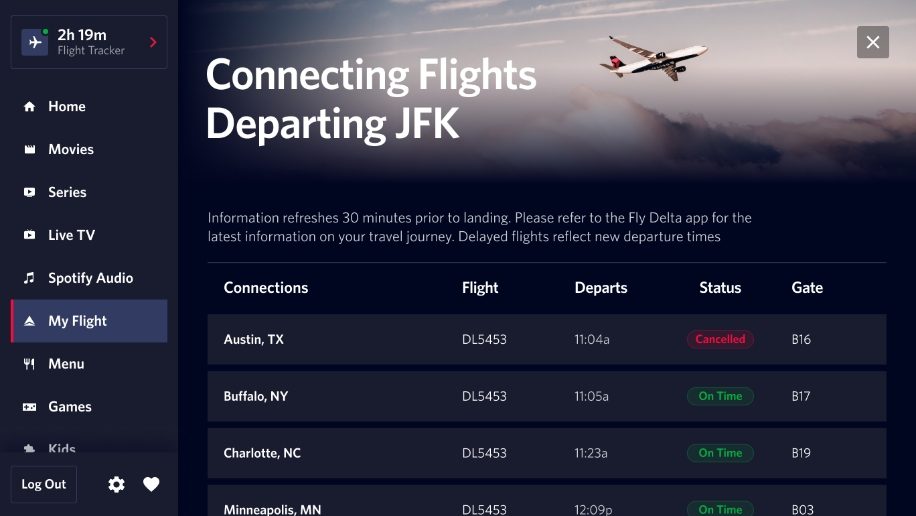Click the Series play icon

[x=29, y=193]
